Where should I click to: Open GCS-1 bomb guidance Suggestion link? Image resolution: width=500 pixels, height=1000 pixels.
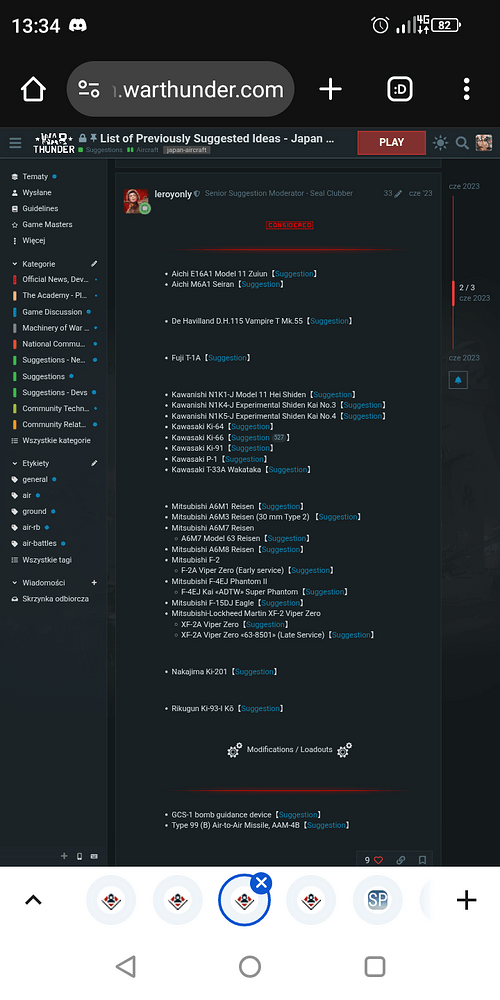298,814
